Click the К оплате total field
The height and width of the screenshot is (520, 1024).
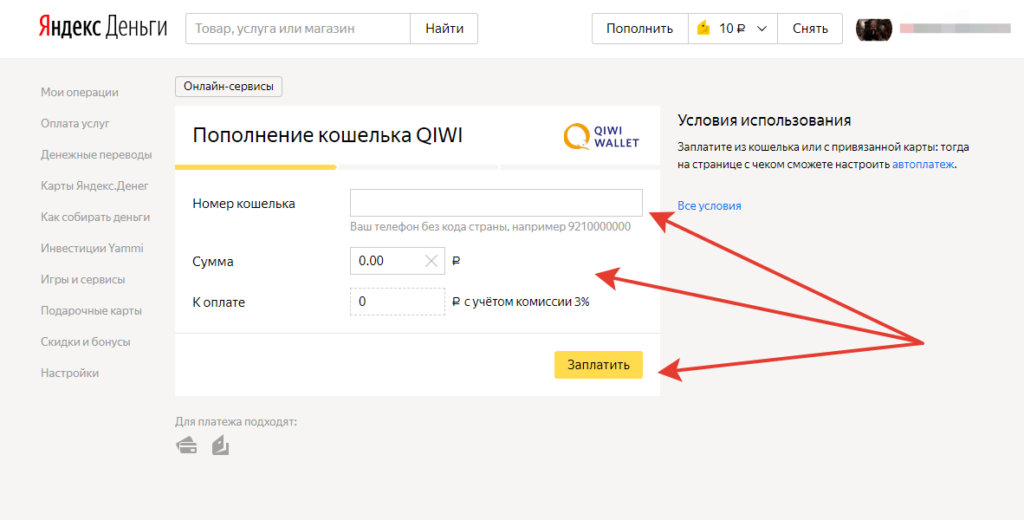pyautogui.click(x=397, y=302)
